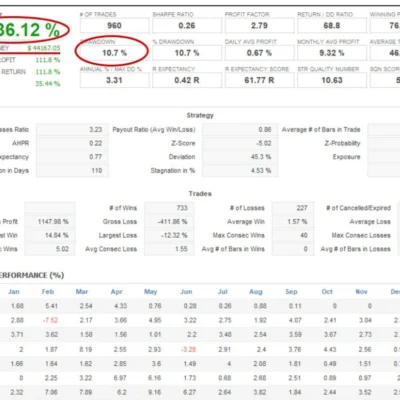Select the Sharpe Ratio box showing 0.26
400x400 pixels.
tap(187, 26)
